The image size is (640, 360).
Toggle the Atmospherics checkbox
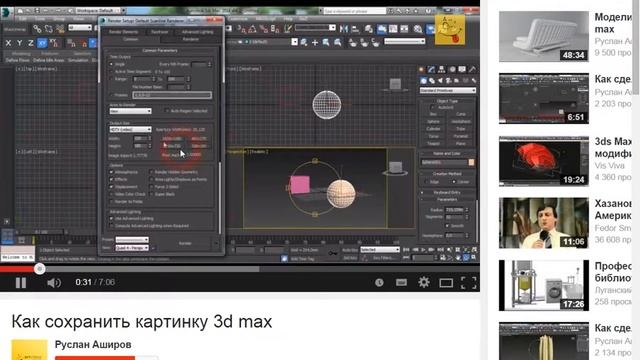coord(111,172)
